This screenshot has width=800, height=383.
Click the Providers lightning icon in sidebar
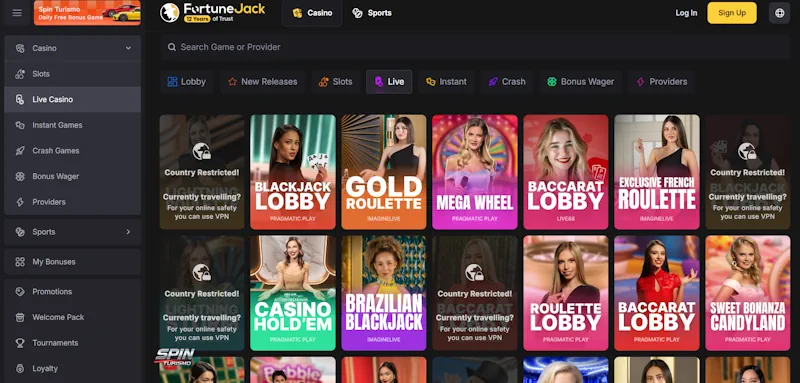coord(20,202)
